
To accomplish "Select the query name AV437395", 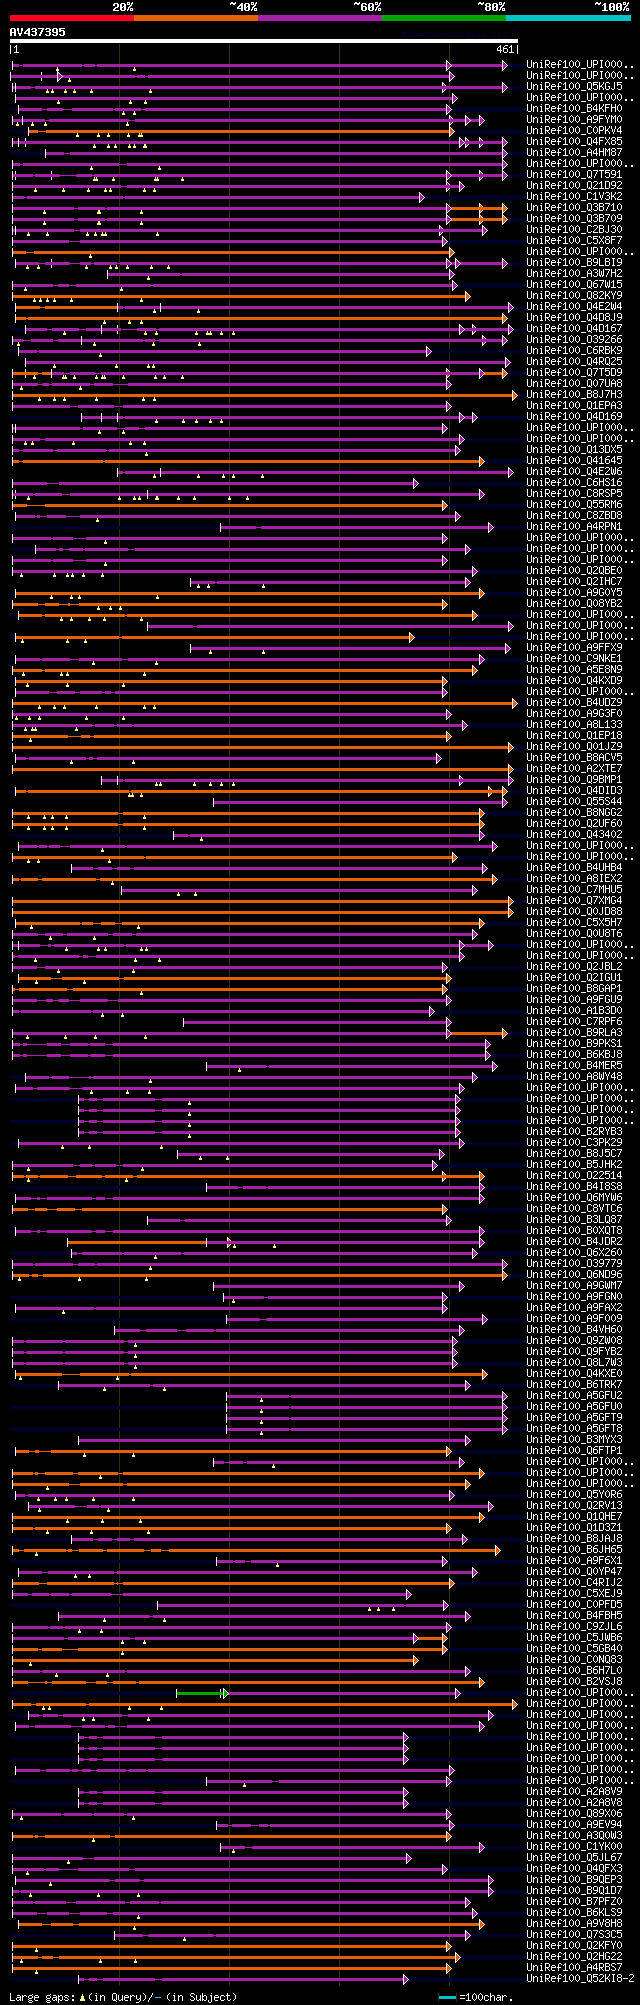I will click(x=38, y=32).
